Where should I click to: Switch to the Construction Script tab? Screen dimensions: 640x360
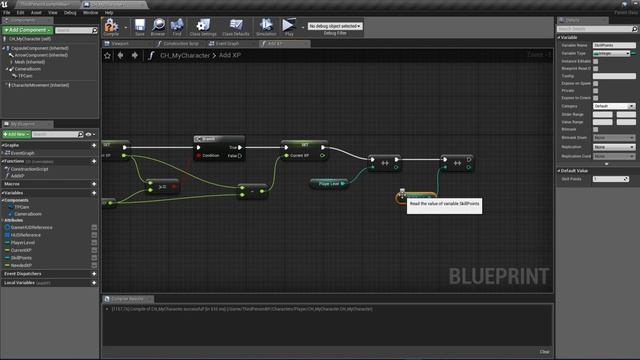(181, 44)
